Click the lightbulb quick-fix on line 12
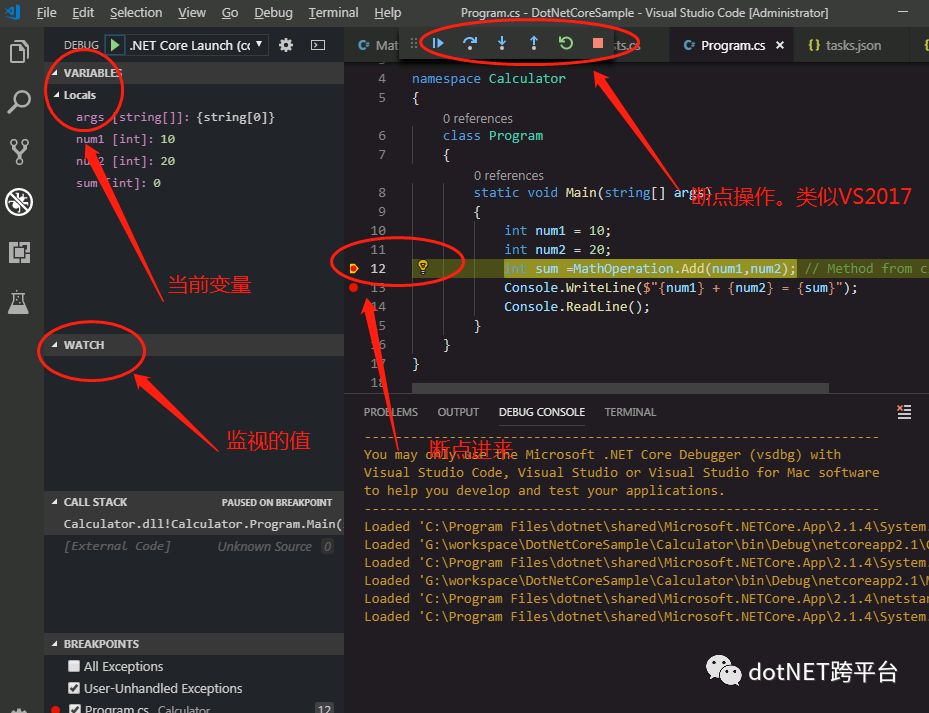The image size is (929, 713). [423, 267]
